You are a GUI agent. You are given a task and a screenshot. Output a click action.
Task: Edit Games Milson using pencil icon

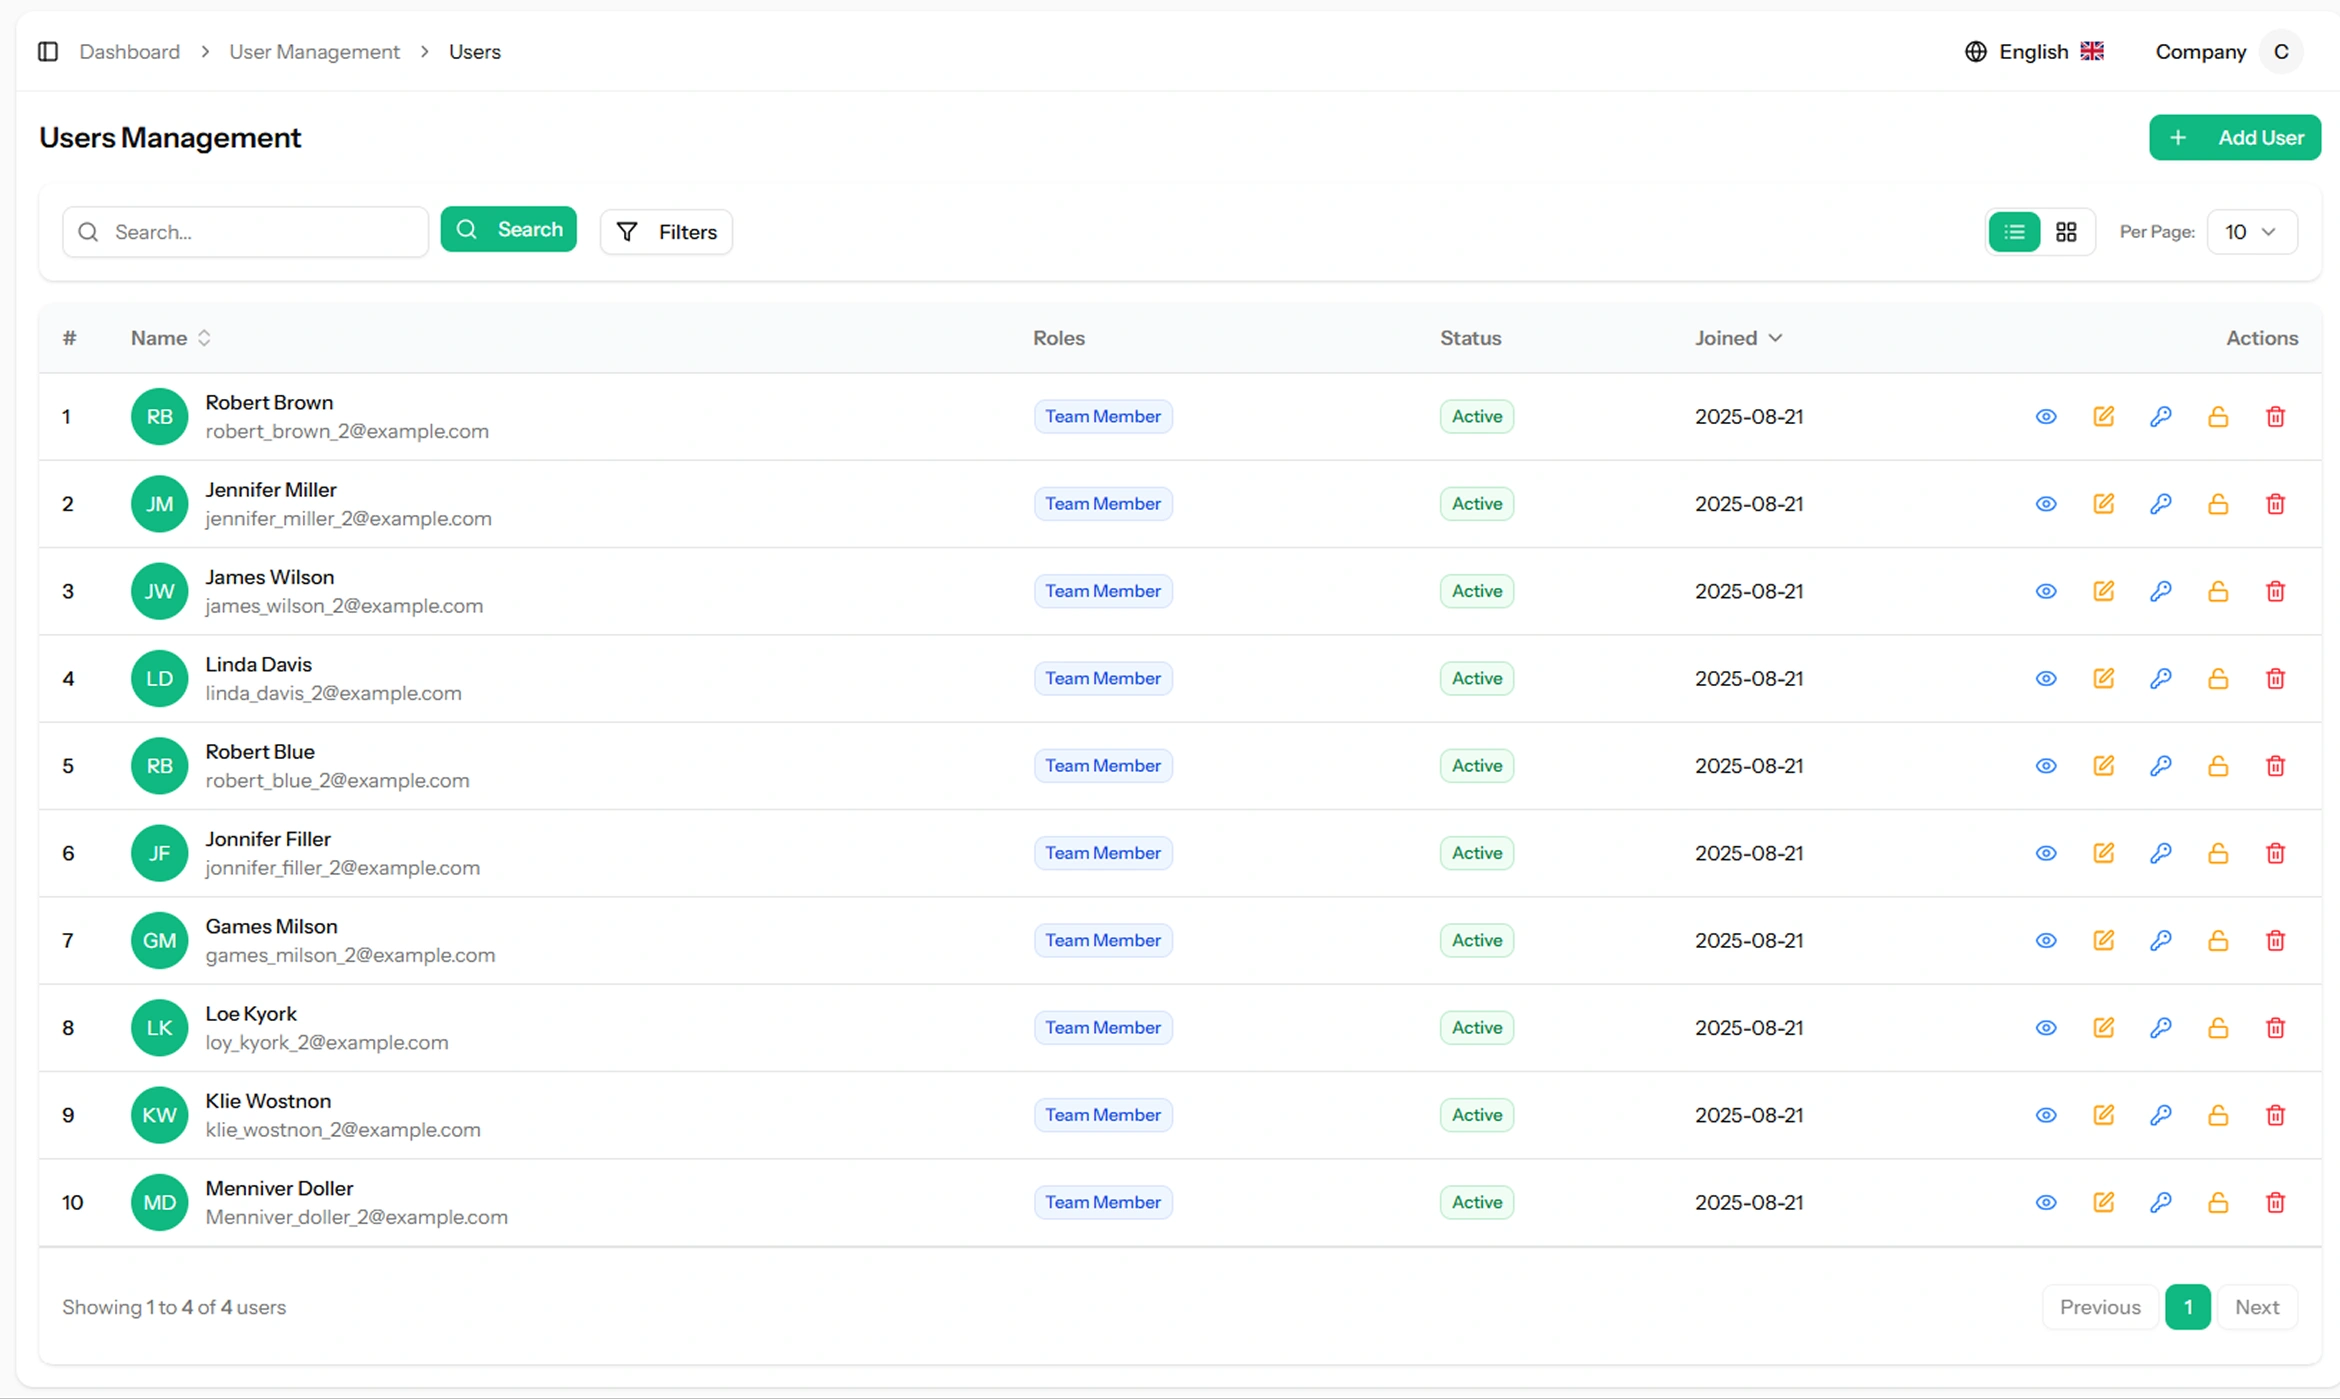(x=2103, y=940)
